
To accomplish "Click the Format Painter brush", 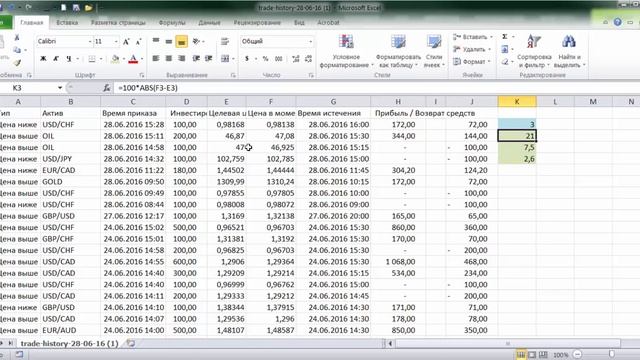I will click(x=17, y=63).
